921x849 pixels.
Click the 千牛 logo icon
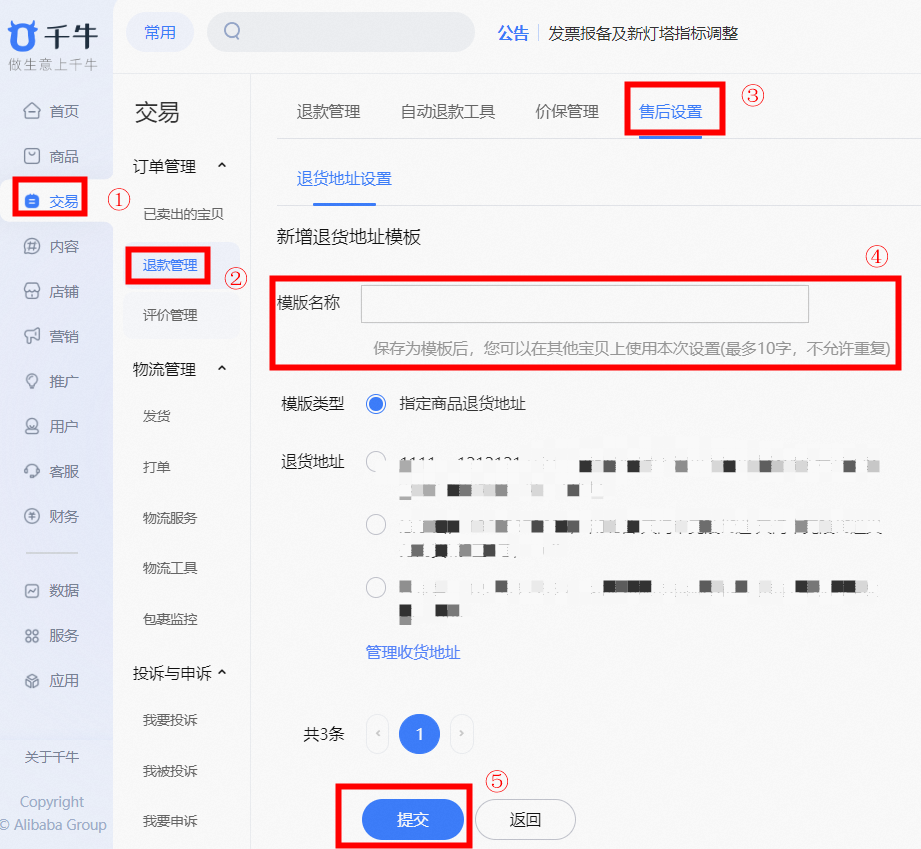coord(22,36)
